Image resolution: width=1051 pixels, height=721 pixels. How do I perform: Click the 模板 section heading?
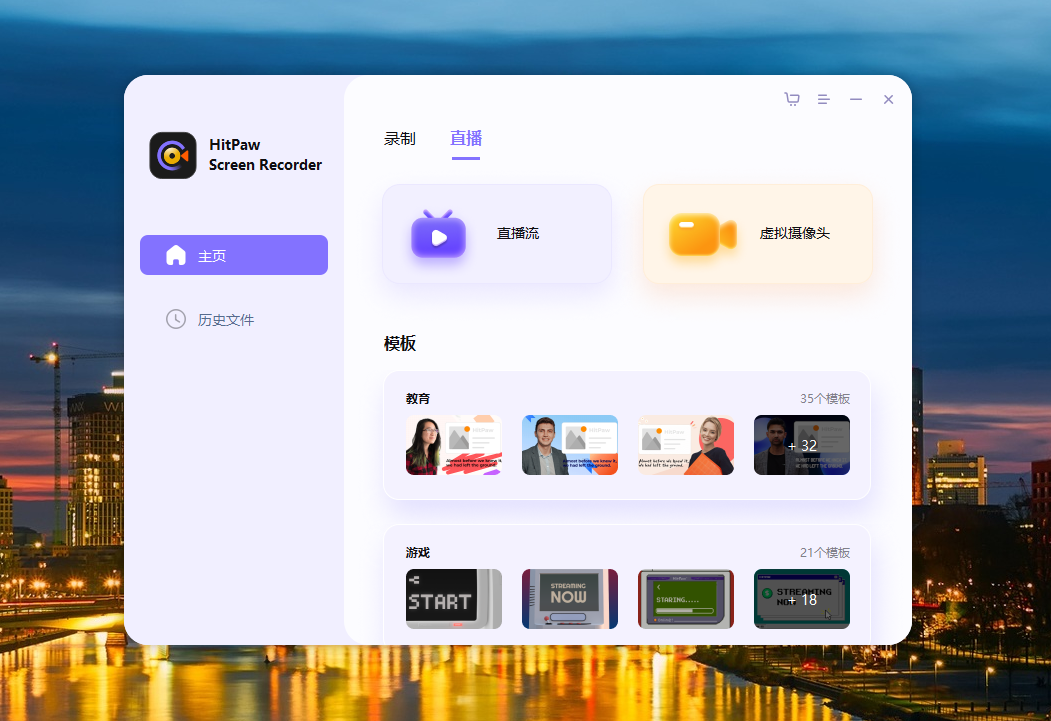tap(399, 344)
